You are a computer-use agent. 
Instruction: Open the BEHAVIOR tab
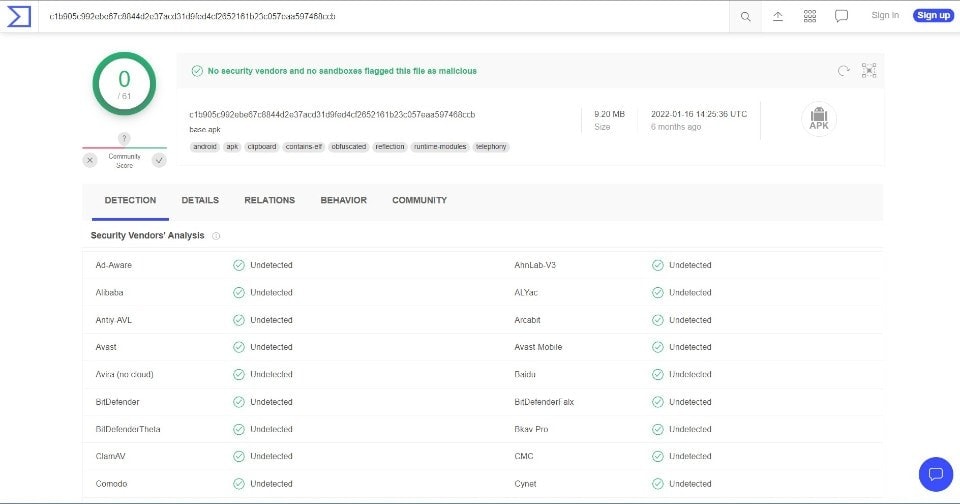point(343,200)
